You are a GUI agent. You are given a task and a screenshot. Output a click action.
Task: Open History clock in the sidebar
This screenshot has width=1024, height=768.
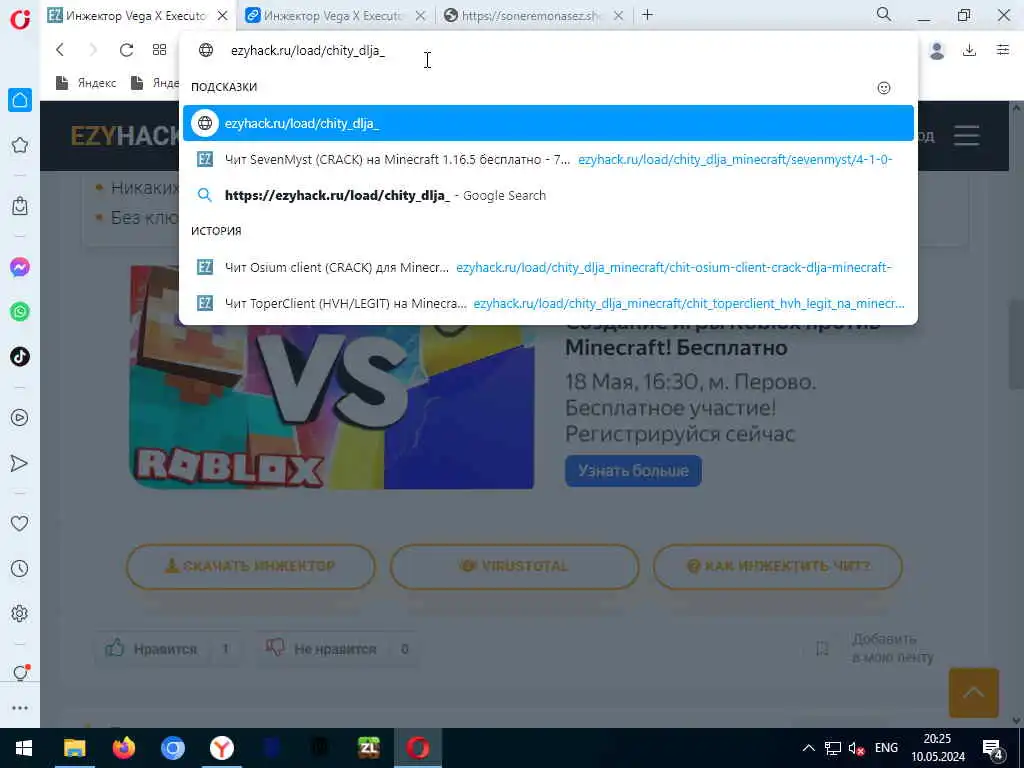tap(20, 568)
